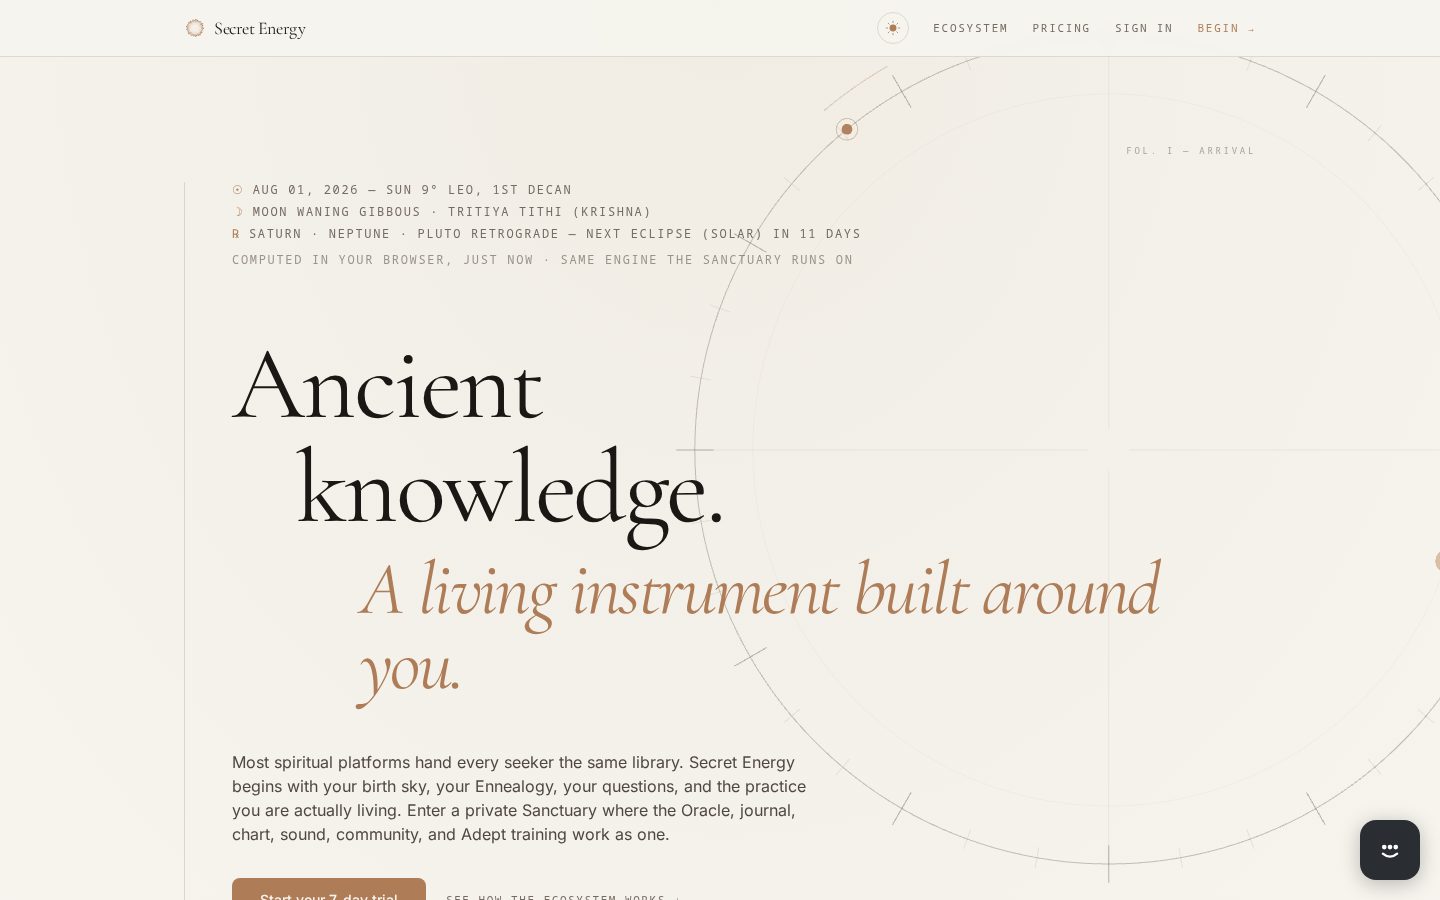
Task: Click the Start your 7-day trial button
Action: 329,889
